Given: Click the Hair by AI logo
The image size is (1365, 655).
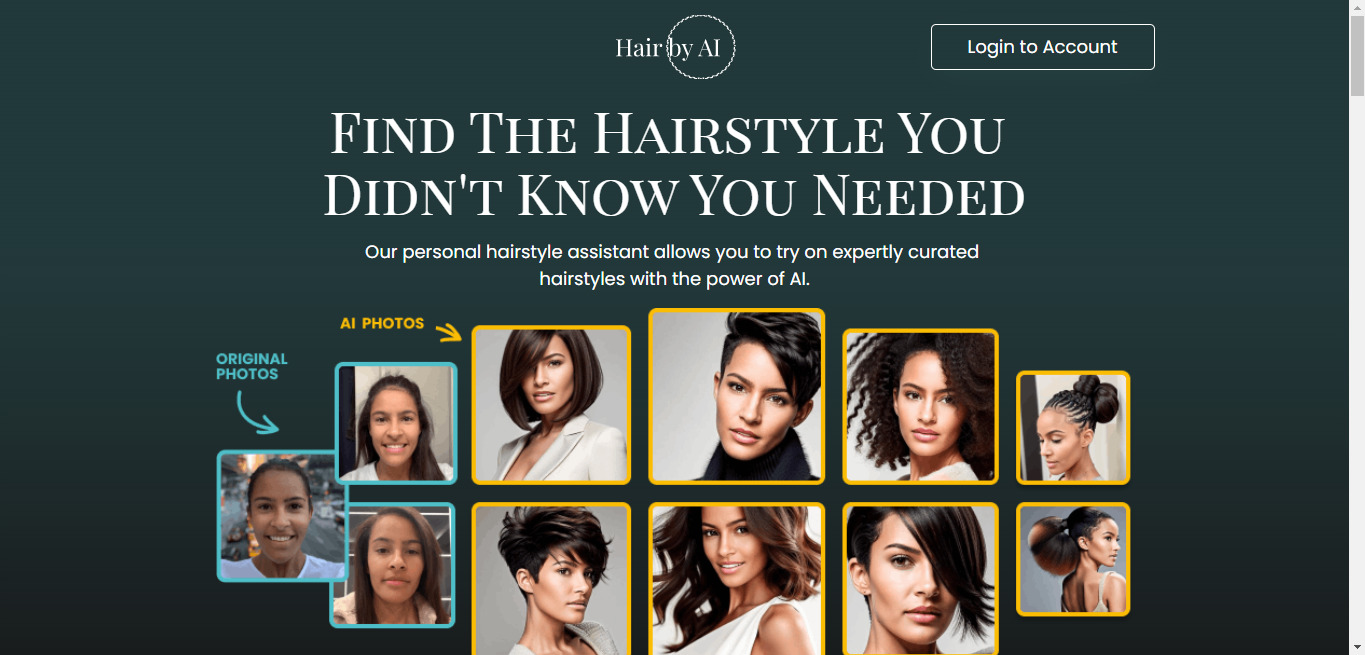Looking at the screenshot, I should [675, 47].
